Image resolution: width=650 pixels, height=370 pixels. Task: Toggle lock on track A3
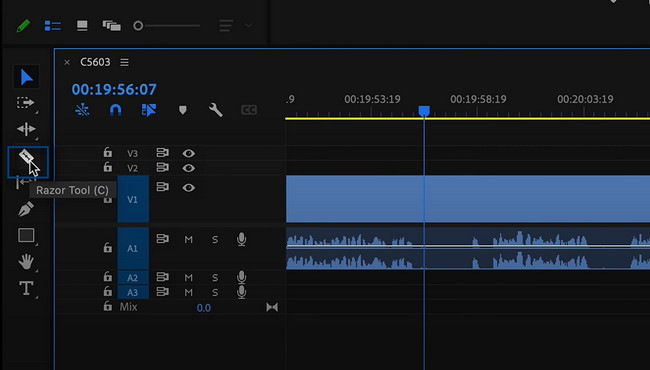tap(108, 291)
